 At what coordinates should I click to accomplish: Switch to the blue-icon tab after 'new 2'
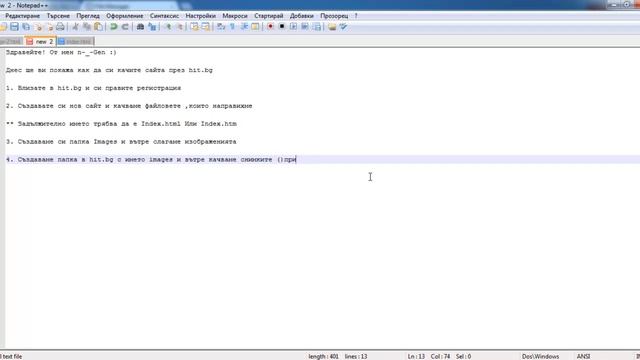tap(75, 41)
